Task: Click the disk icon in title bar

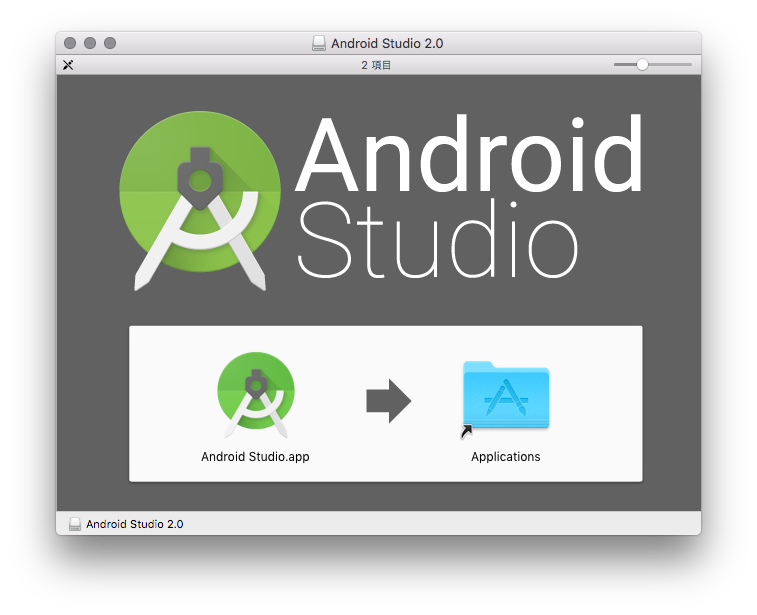Action: [319, 43]
